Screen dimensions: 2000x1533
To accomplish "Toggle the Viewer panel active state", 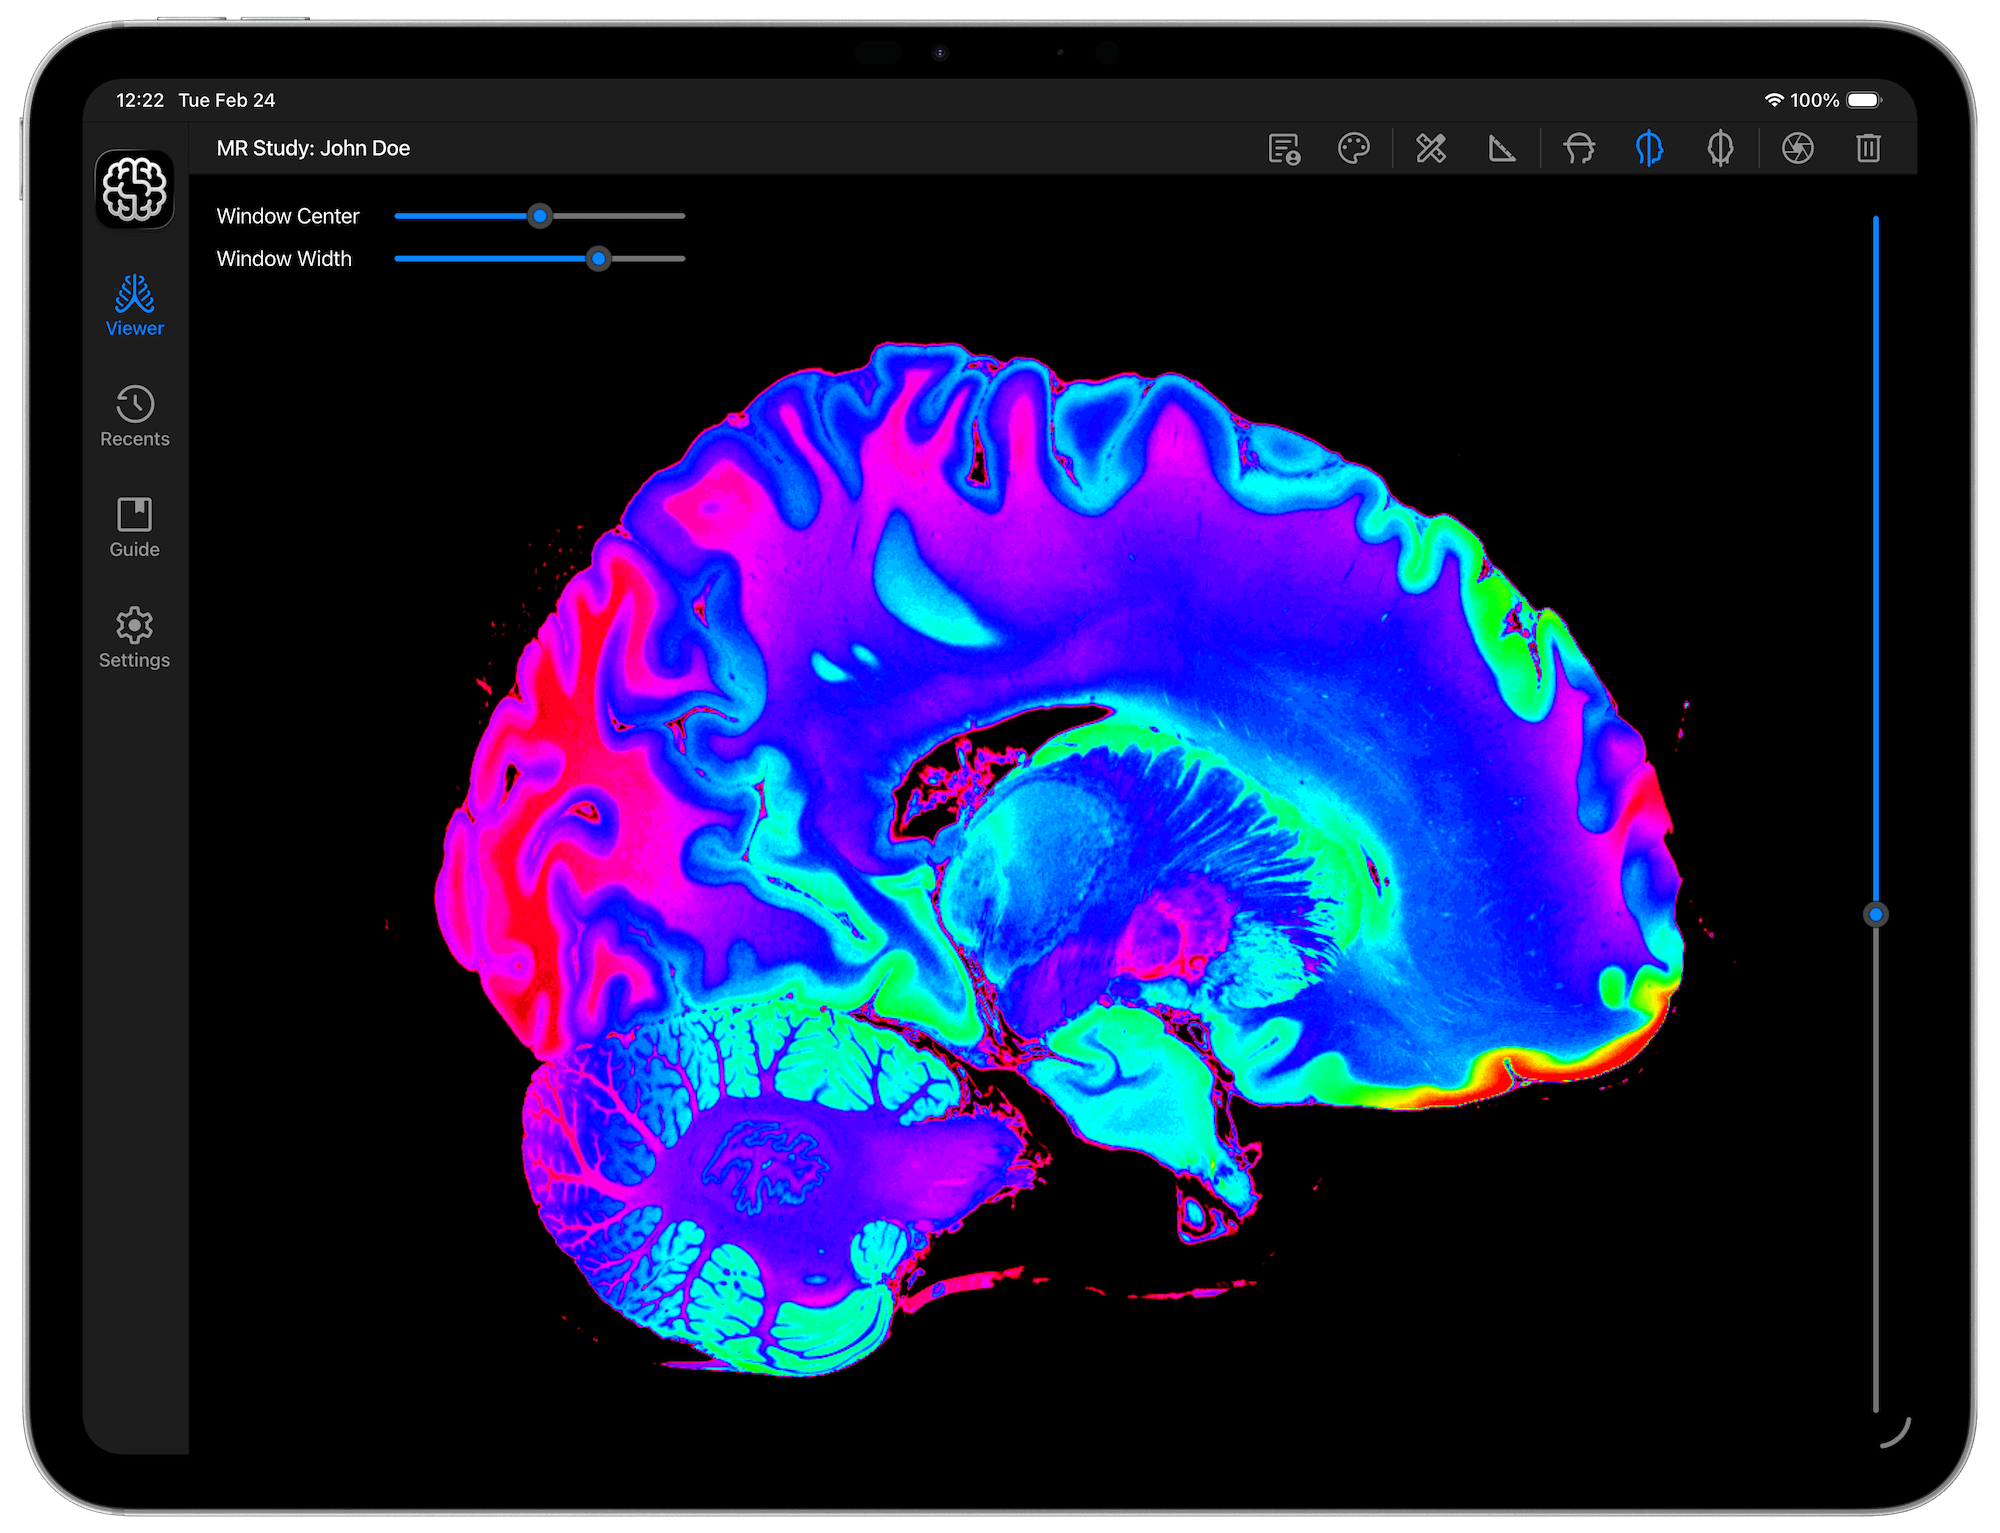I will 134,305.
